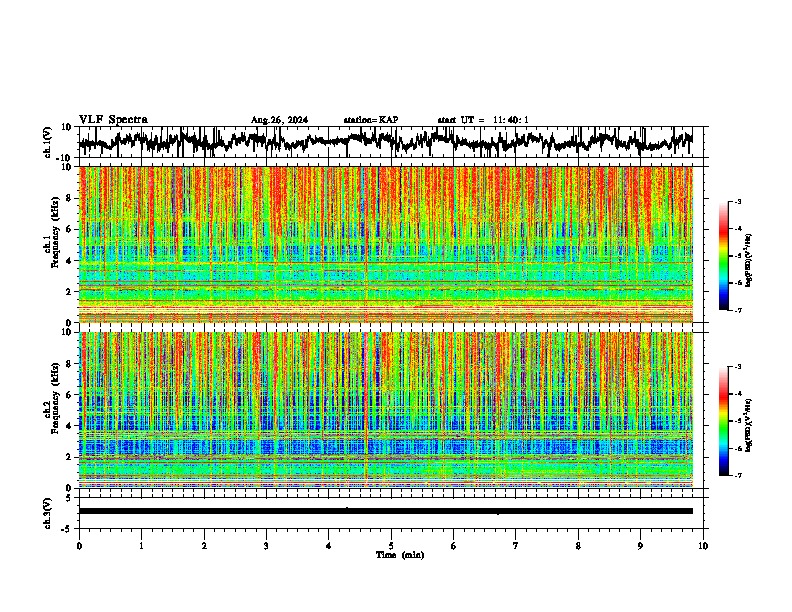
Task: Click the ch.2 frequency axis tick "4"
Action: click(70, 426)
